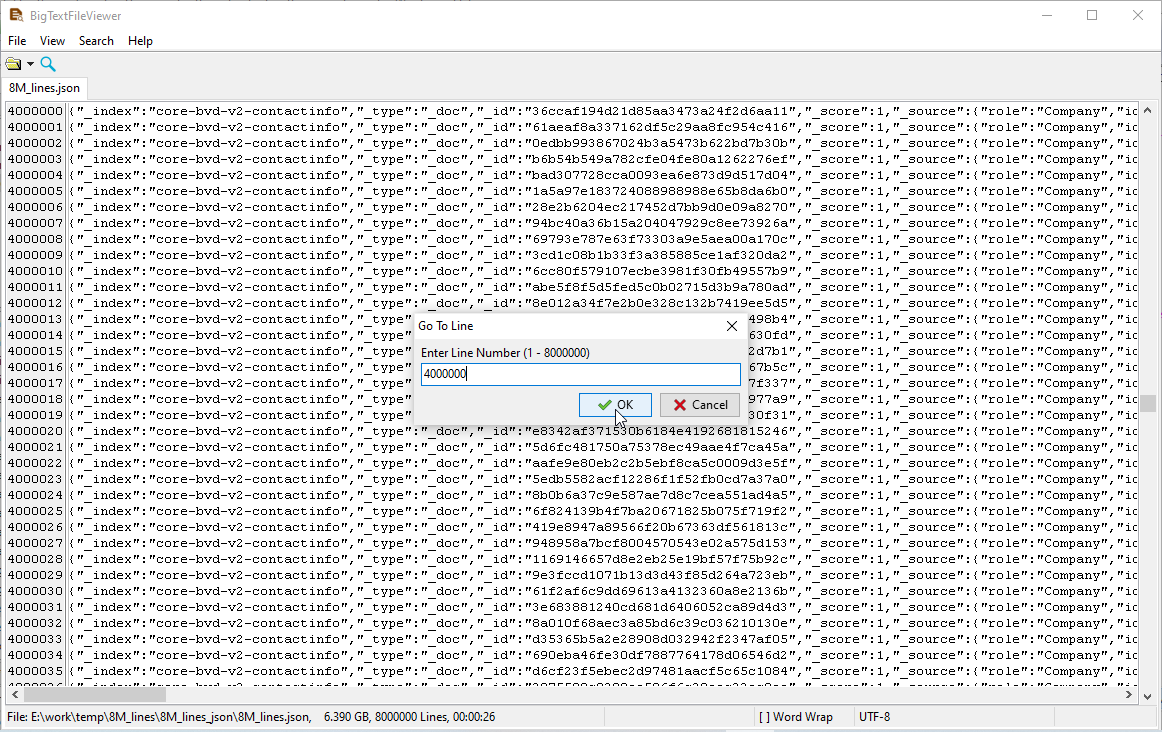Select the 8M_lines.json tab
The width and height of the screenshot is (1162, 732).
(44, 87)
